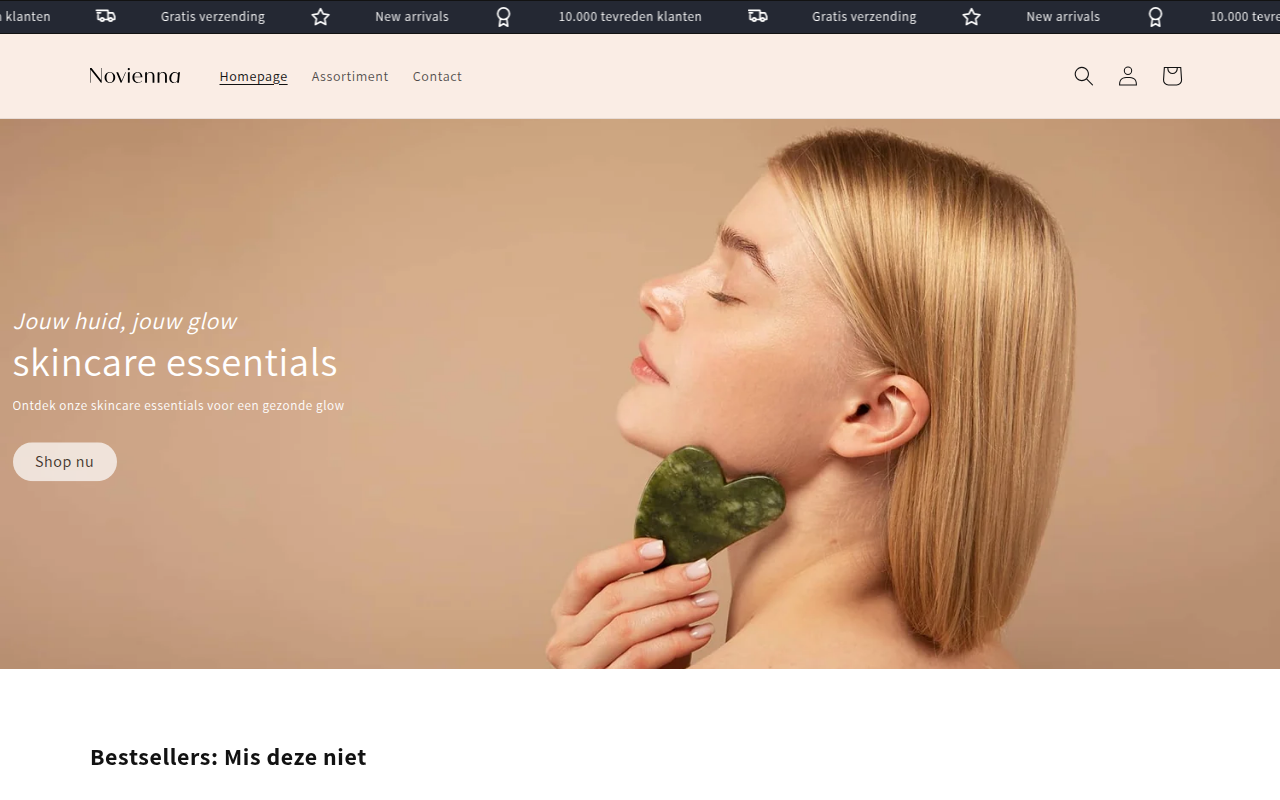Click the 'Shop nu' button
The height and width of the screenshot is (800, 1280).
coord(65,462)
